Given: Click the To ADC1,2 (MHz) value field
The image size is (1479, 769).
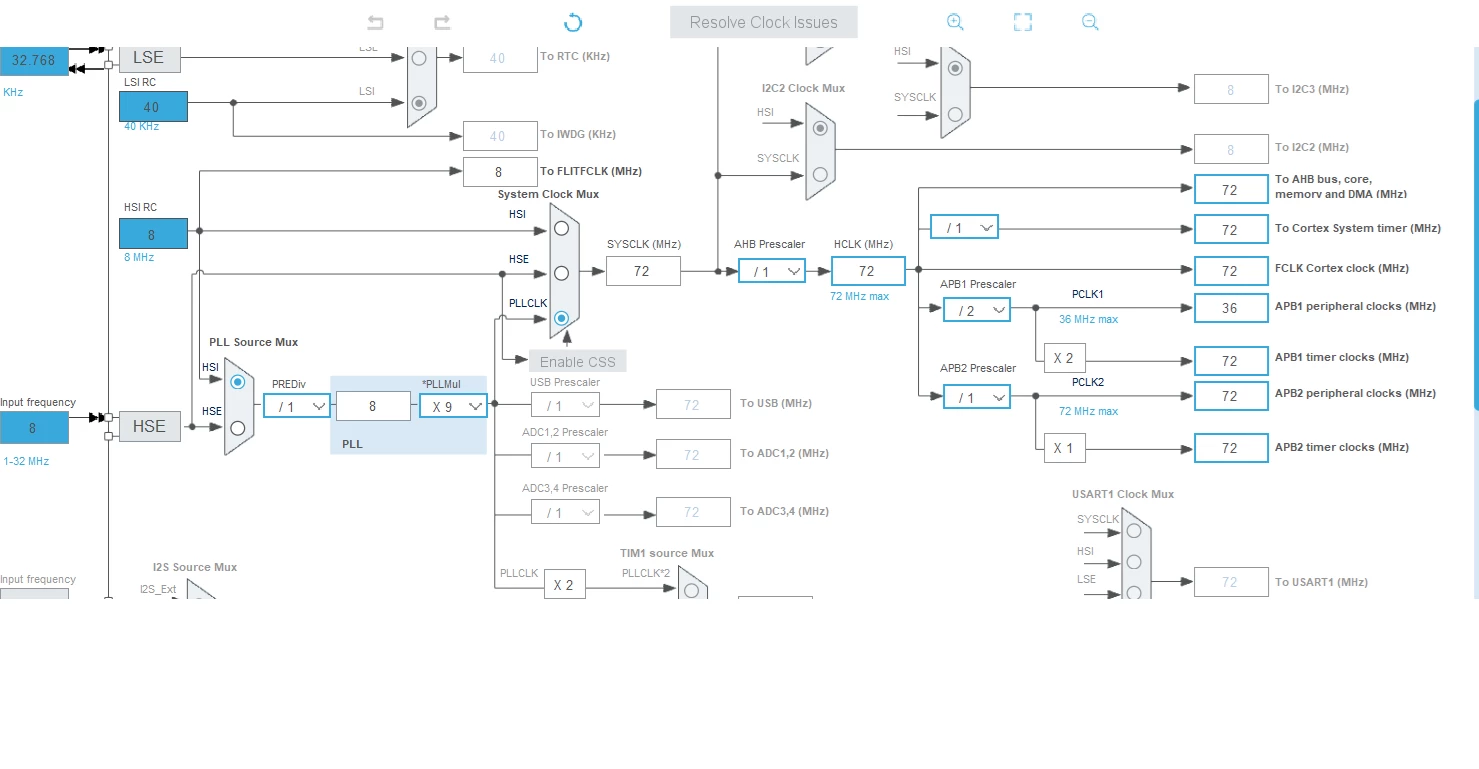Looking at the screenshot, I should [x=693, y=455].
